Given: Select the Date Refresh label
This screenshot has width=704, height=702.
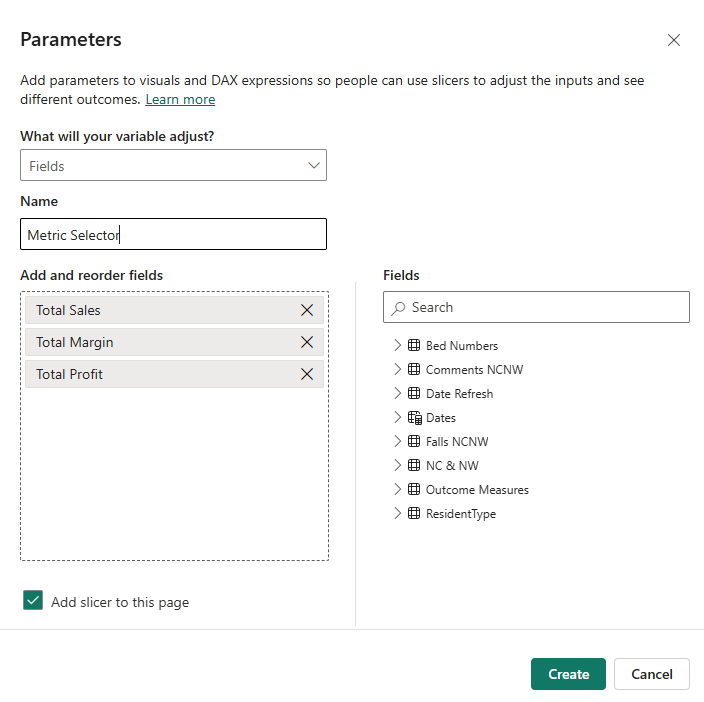Looking at the screenshot, I should point(459,394).
